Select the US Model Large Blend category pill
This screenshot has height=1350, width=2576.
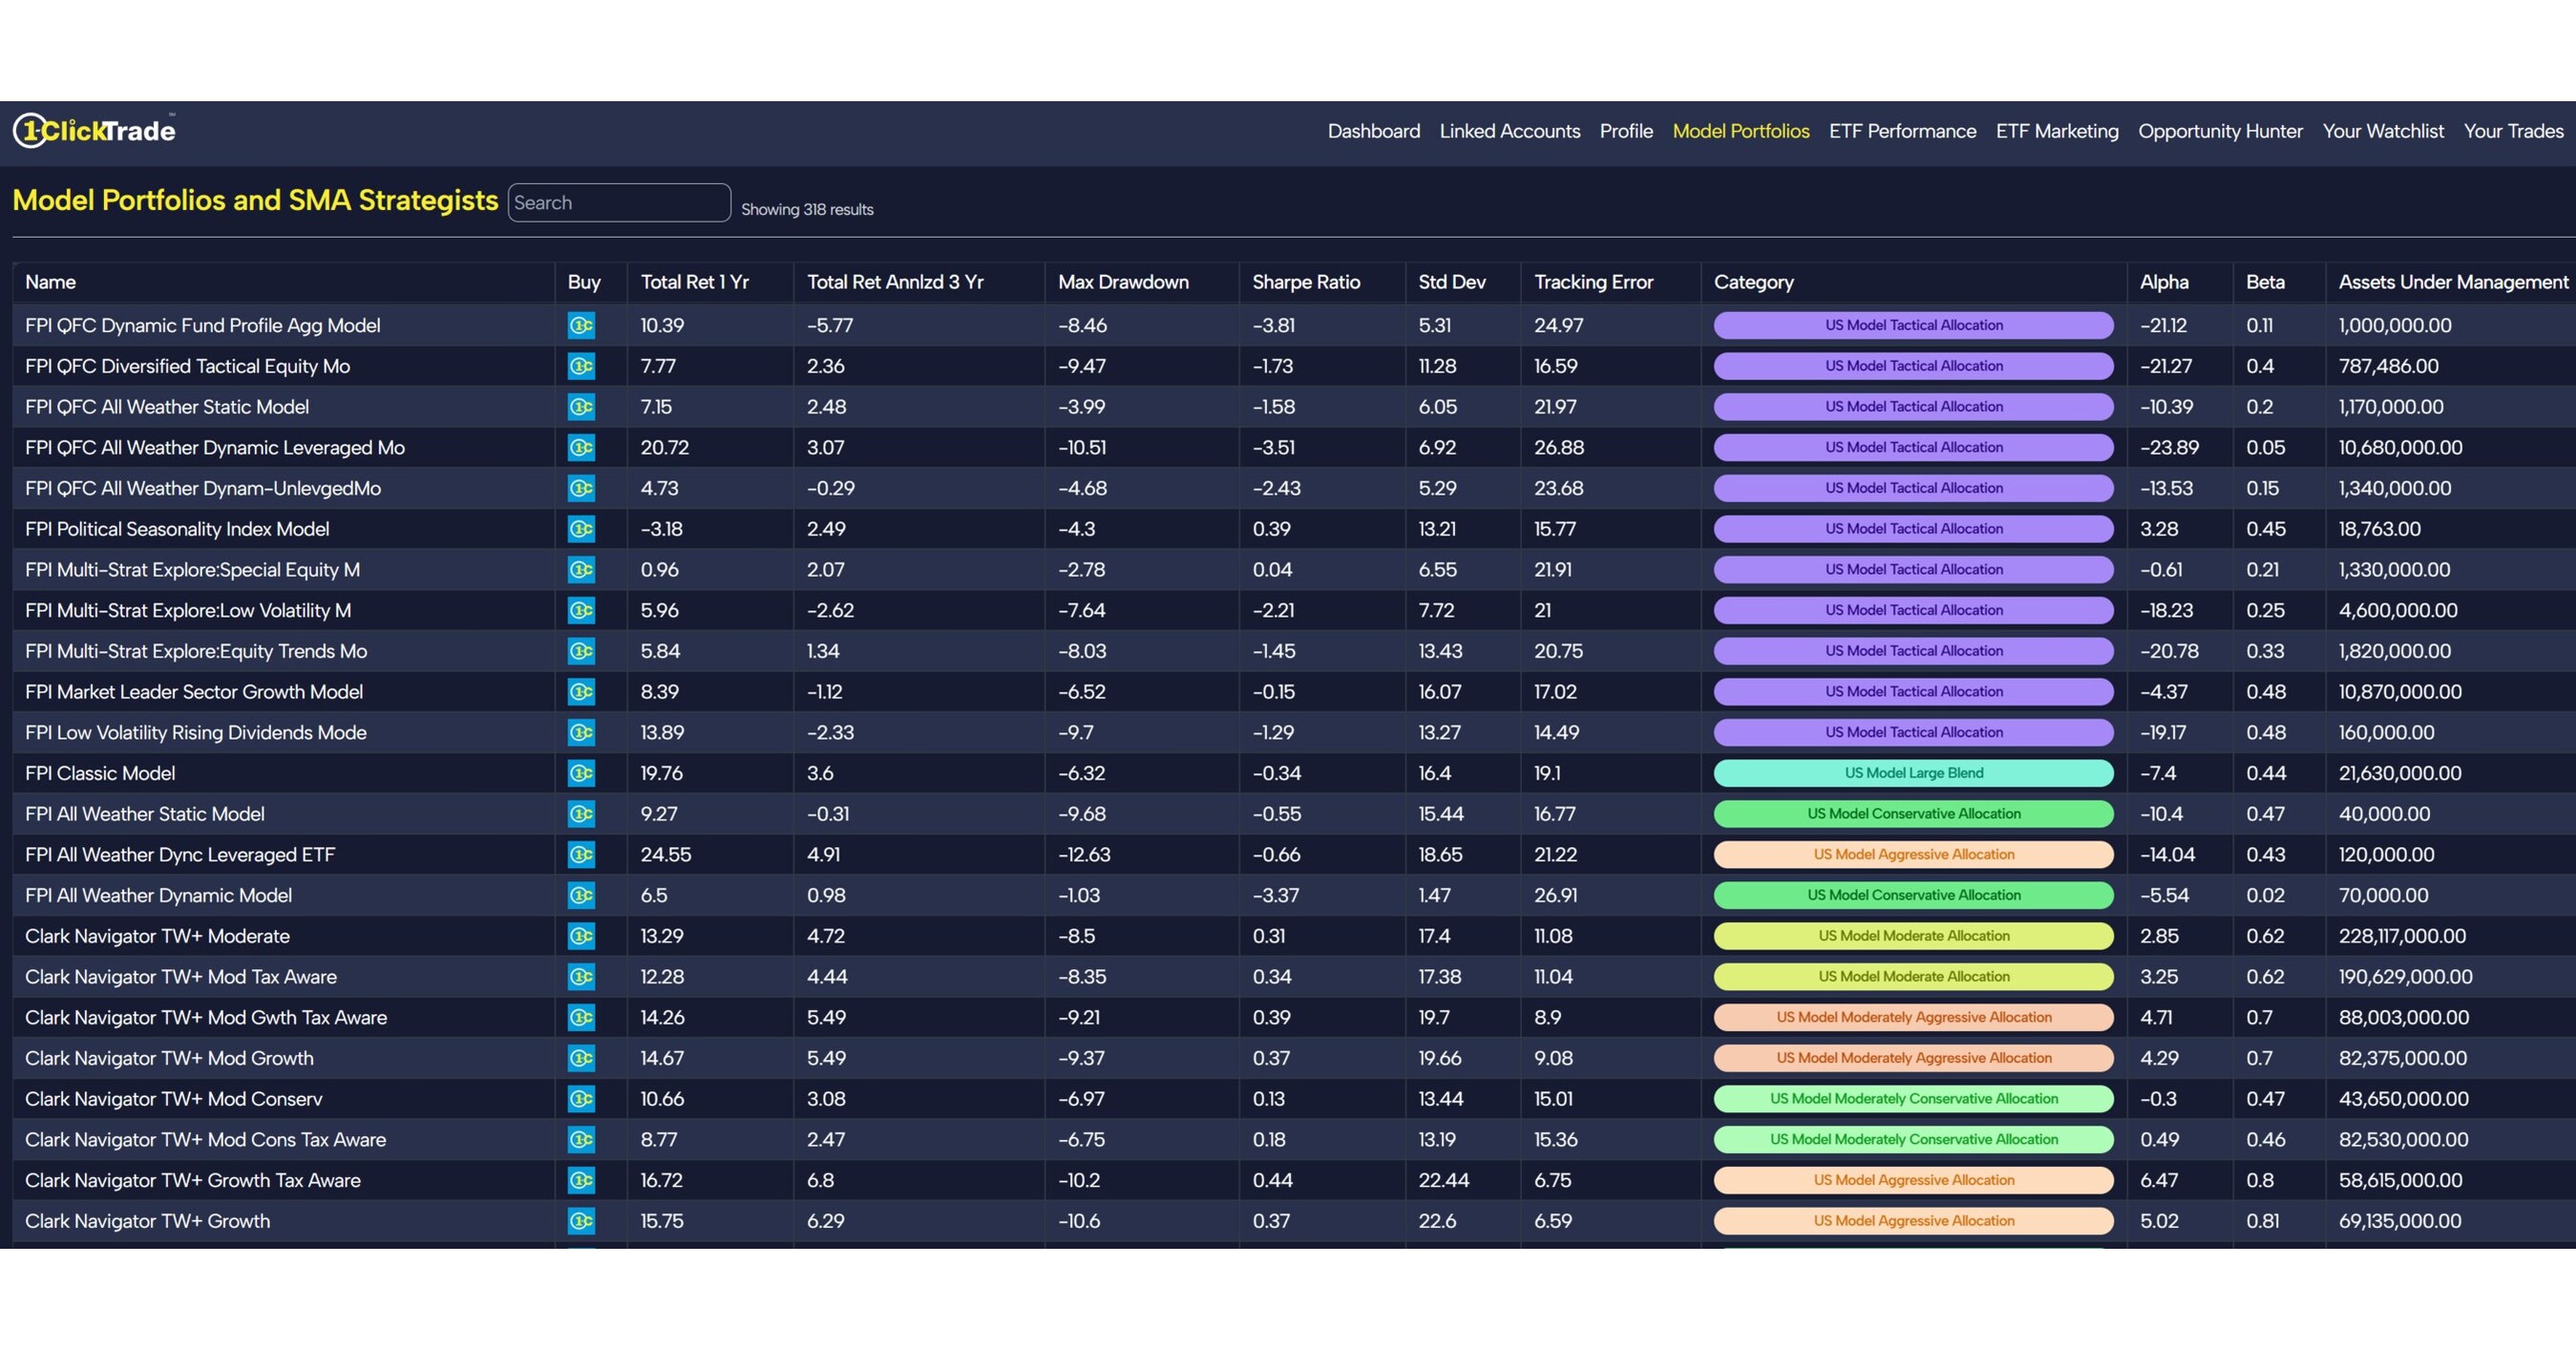pyautogui.click(x=1912, y=772)
